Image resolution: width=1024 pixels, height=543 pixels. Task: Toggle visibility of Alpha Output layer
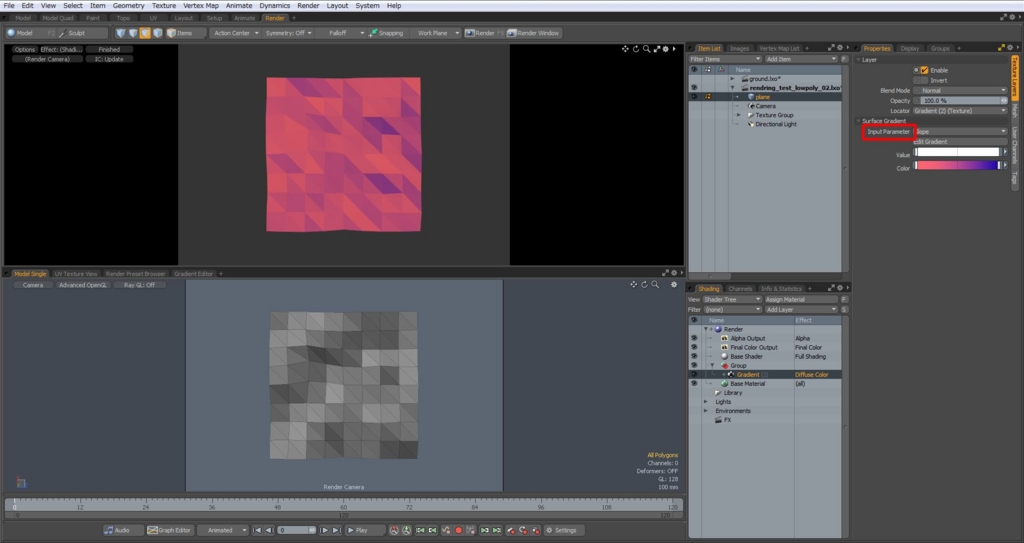point(694,338)
